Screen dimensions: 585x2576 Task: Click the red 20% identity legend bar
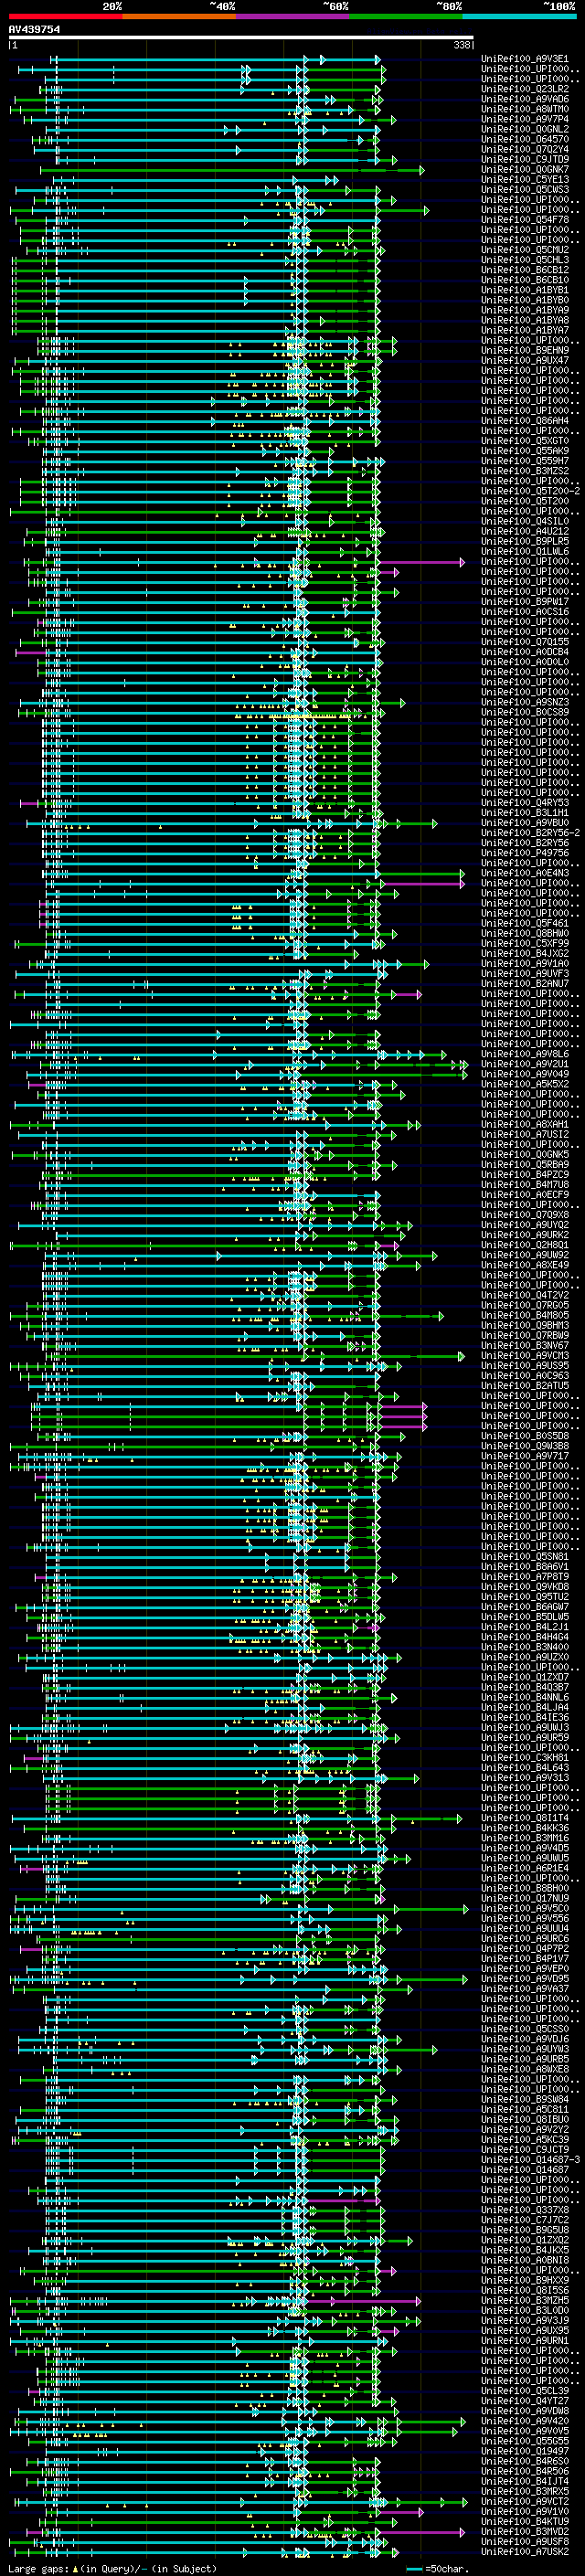(65, 16)
